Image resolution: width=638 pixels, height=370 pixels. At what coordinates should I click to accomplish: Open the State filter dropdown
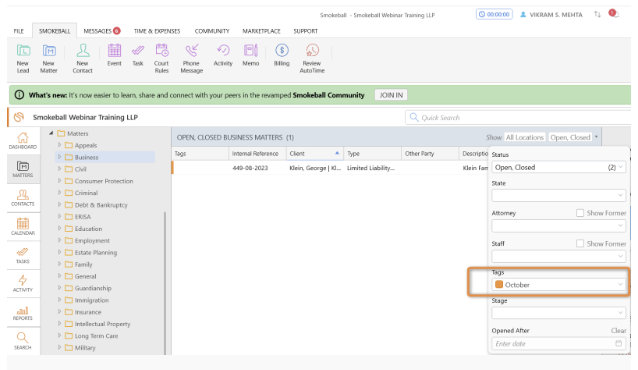tap(559, 195)
